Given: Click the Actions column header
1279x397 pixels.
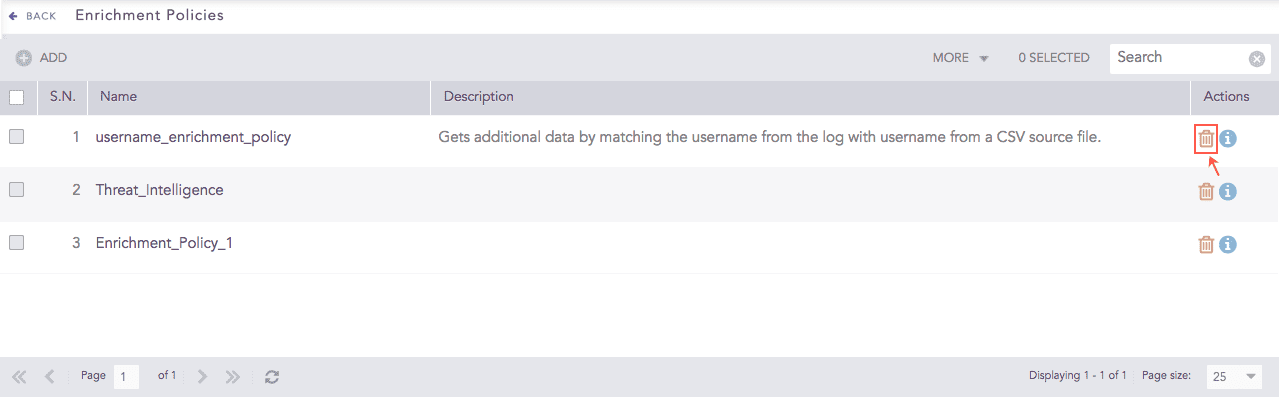Looking at the screenshot, I should click(x=1226, y=97).
